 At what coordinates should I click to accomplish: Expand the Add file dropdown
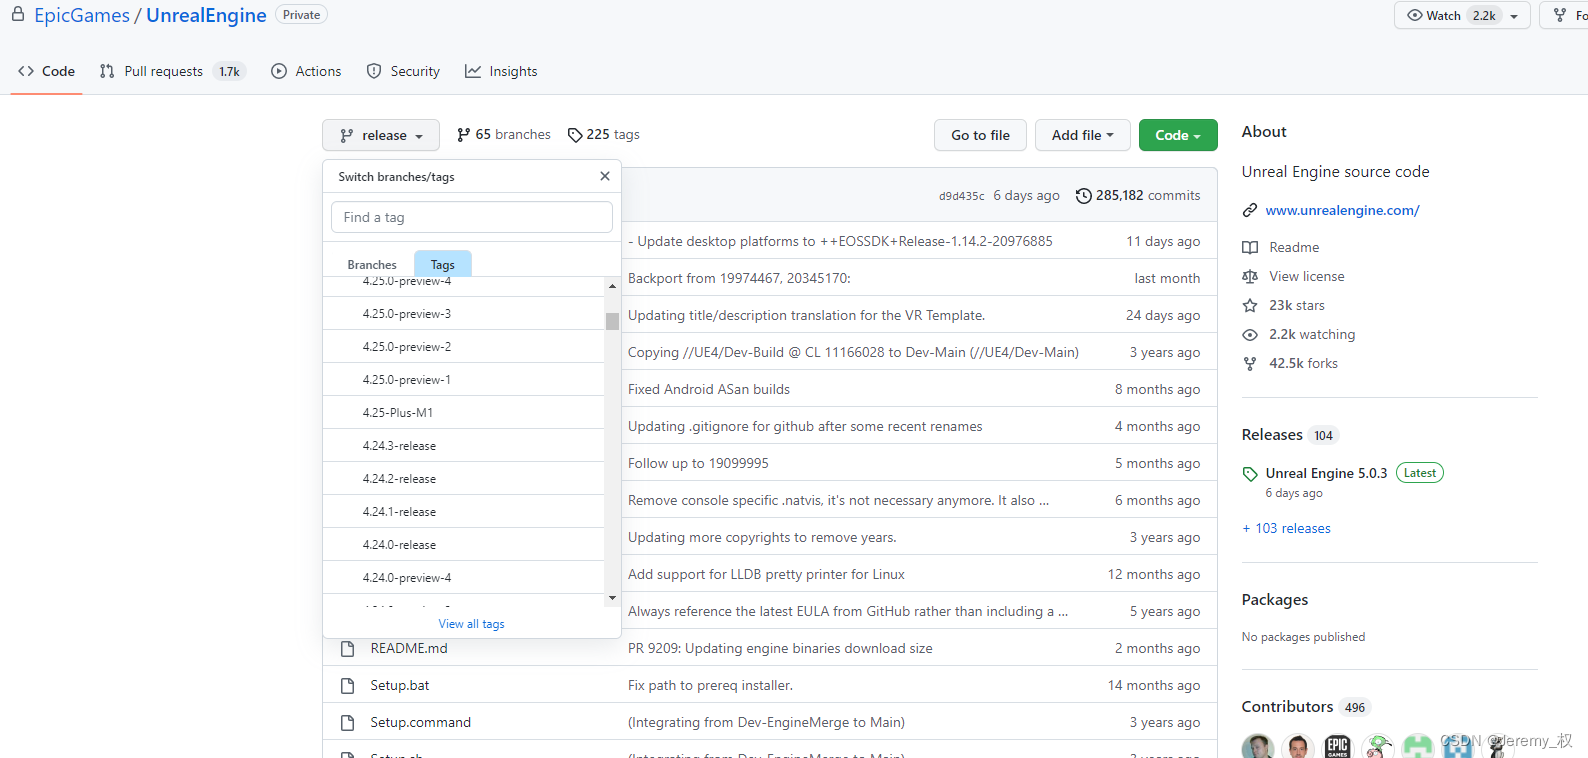(1082, 135)
